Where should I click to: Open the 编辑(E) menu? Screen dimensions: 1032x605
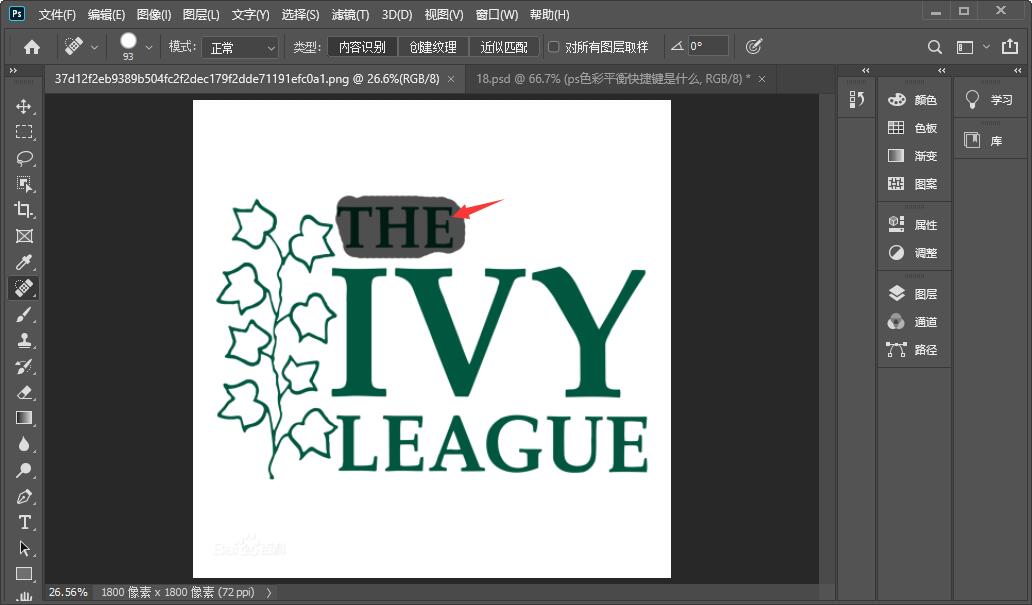pyautogui.click(x=106, y=14)
